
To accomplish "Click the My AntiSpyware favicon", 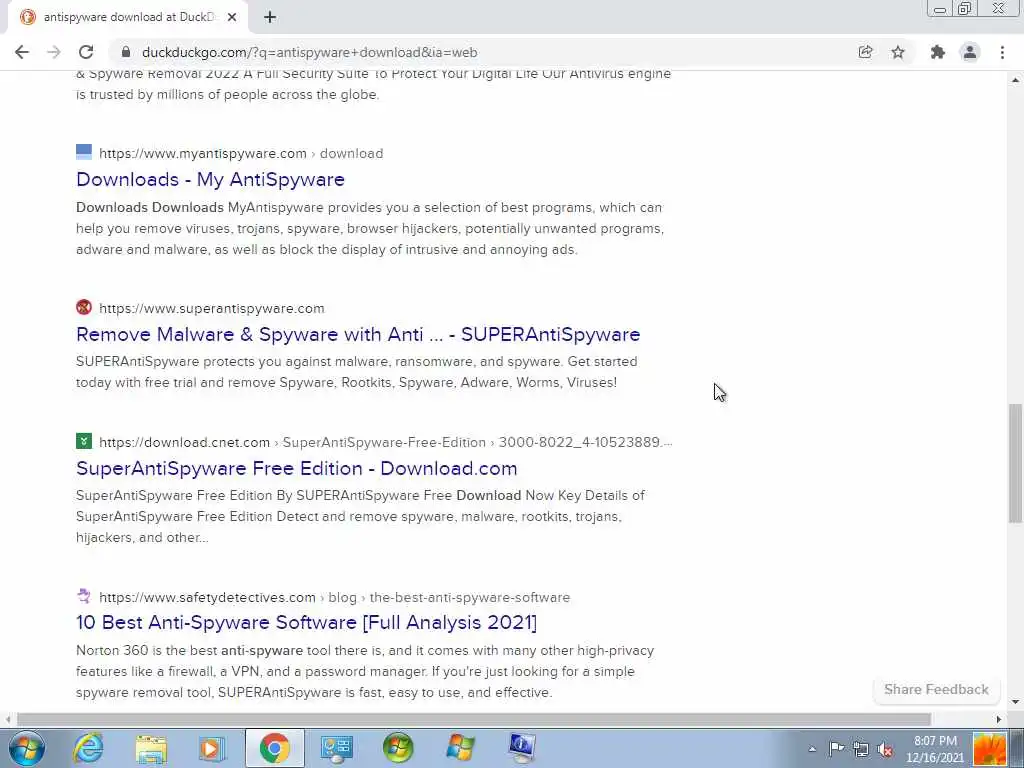I will pyautogui.click(x=84, y=152).
